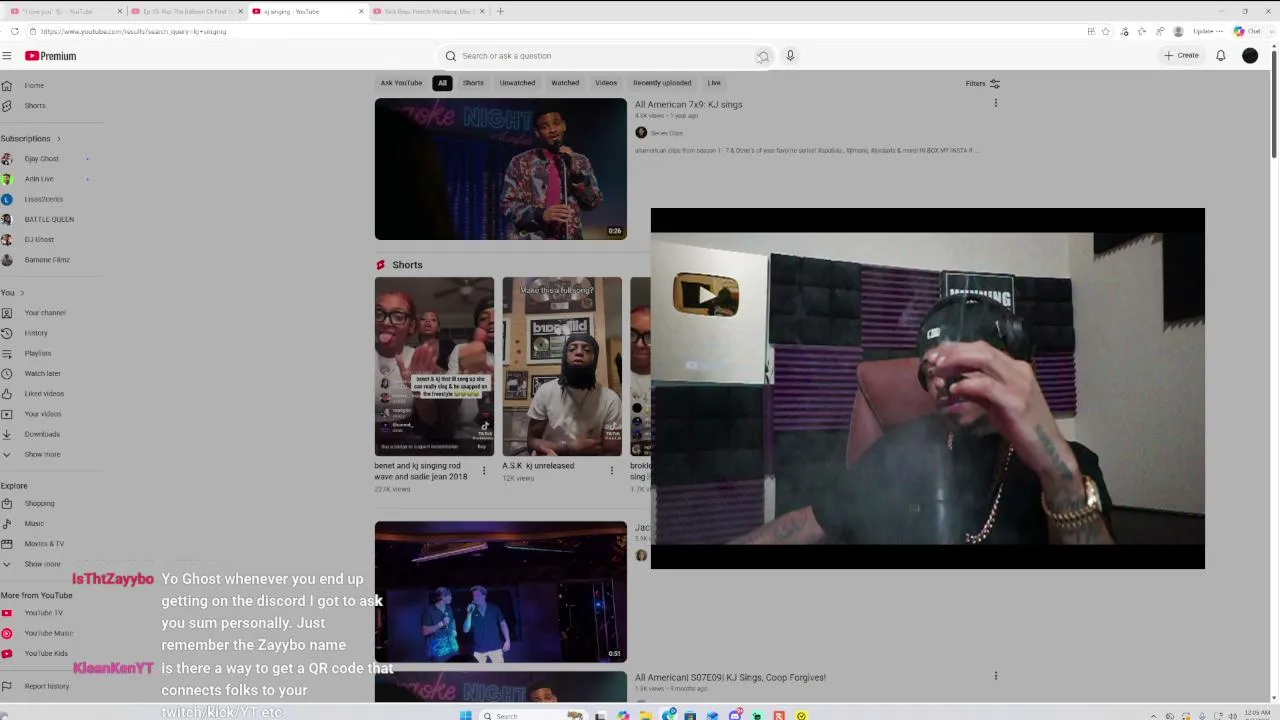Open YouTube notifications bell
The width and height of the screenshot is (1280, 720).
1221,56
